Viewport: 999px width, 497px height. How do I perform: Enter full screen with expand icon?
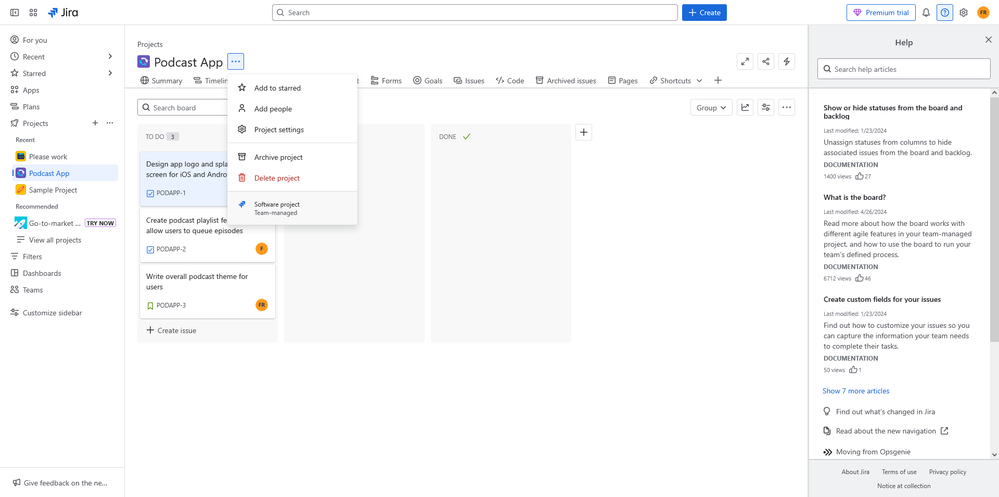[745, 62]
